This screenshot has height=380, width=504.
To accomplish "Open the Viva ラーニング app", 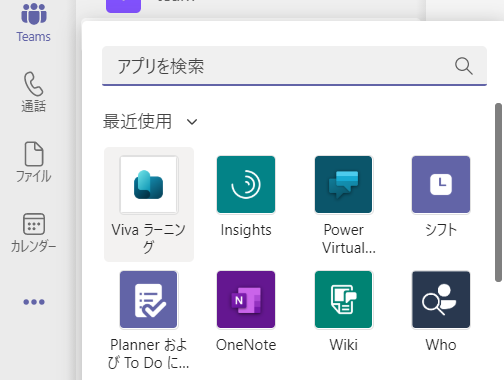I will click(x=149, y=204).
